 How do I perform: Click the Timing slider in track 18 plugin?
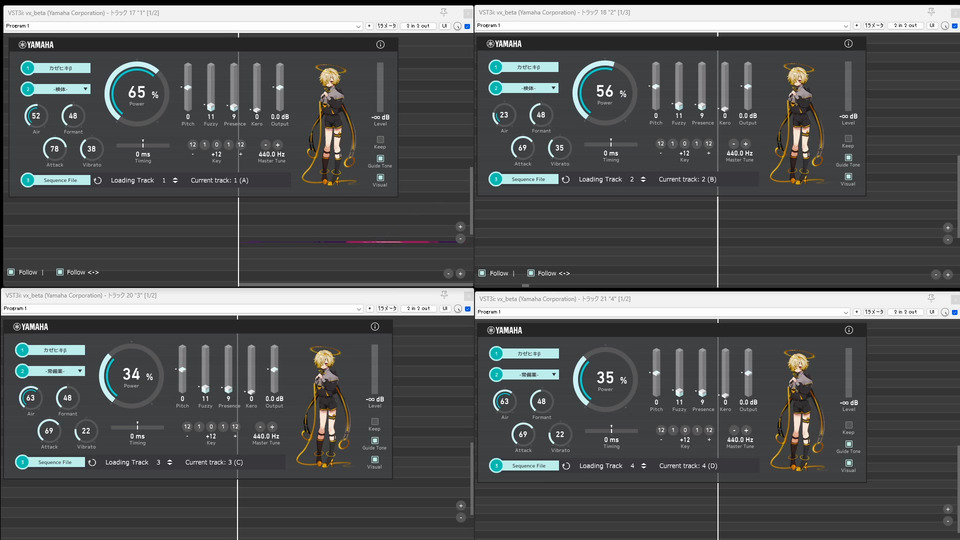tap(610, 144)
